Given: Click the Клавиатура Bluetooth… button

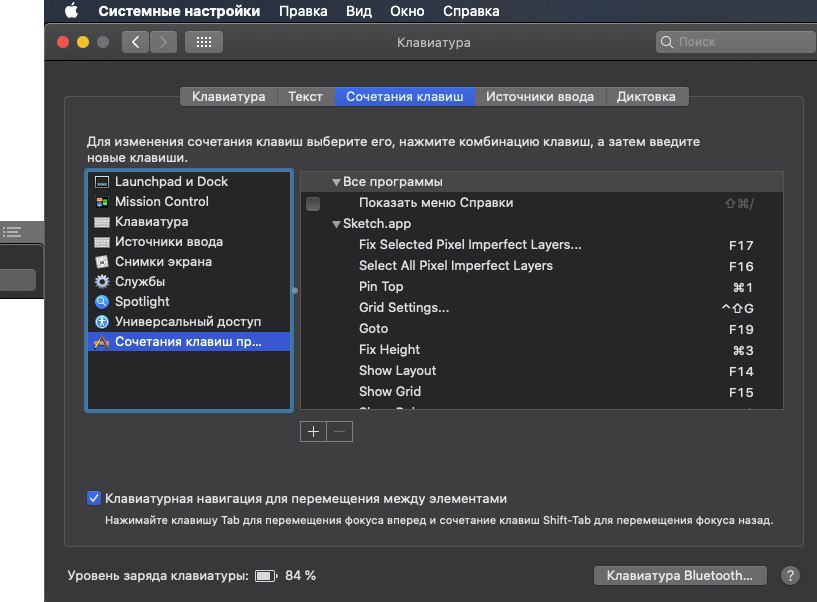Looking at the screenshot, I should click(680, 575).
